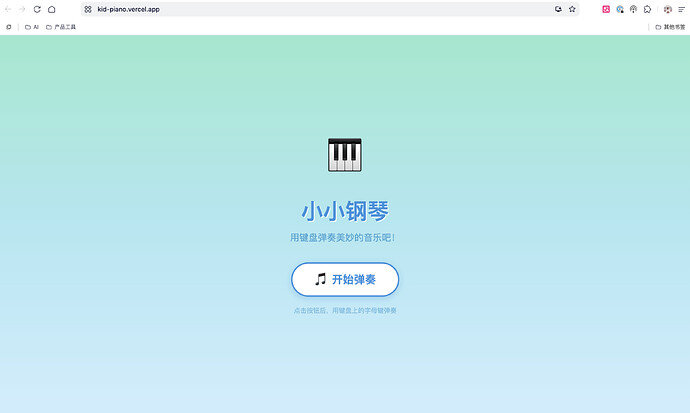Image resolution: width=690 pixels, height=413 pixels.
Task: Click the 小小钢琴 title heading
Action: 345,211
